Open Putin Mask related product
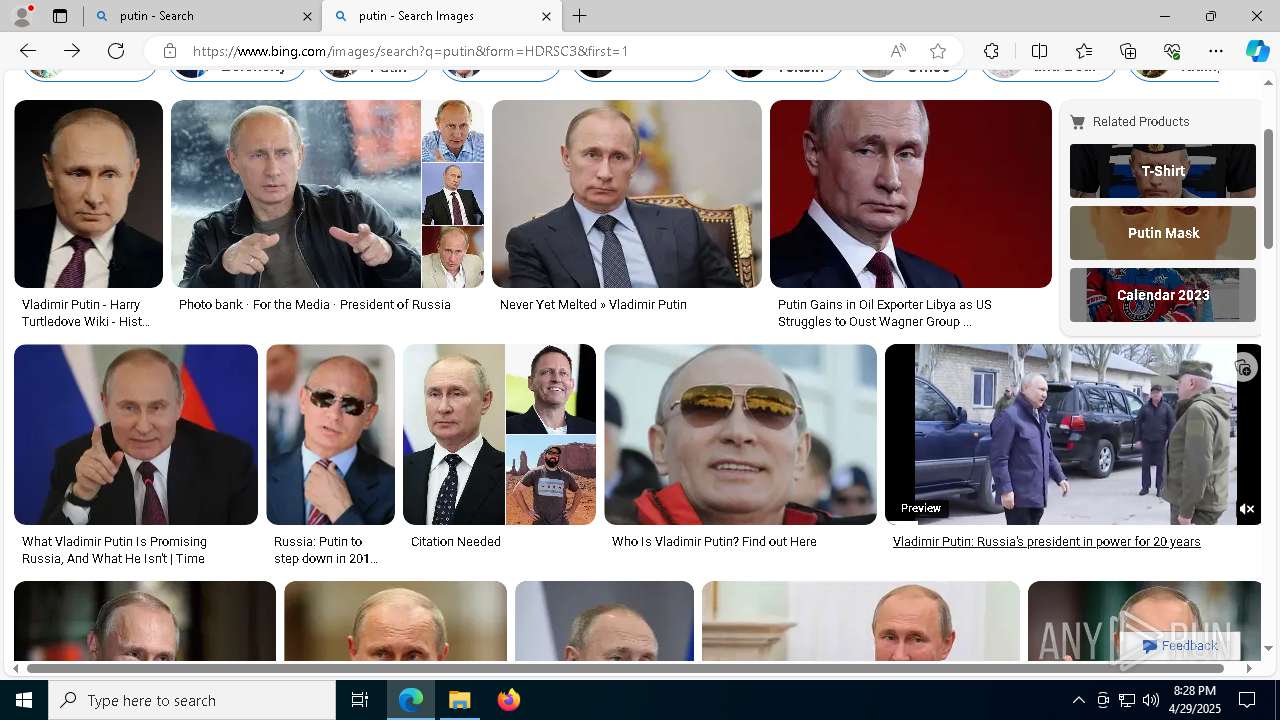The image size is (1280, 720). (1163, 233)
